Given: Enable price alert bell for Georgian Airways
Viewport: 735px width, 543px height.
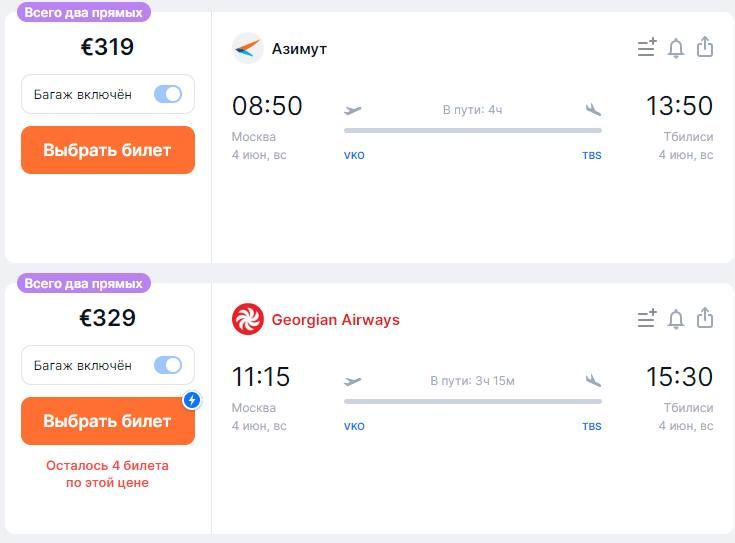Looking at the screenshot, I should pos(676,319).
